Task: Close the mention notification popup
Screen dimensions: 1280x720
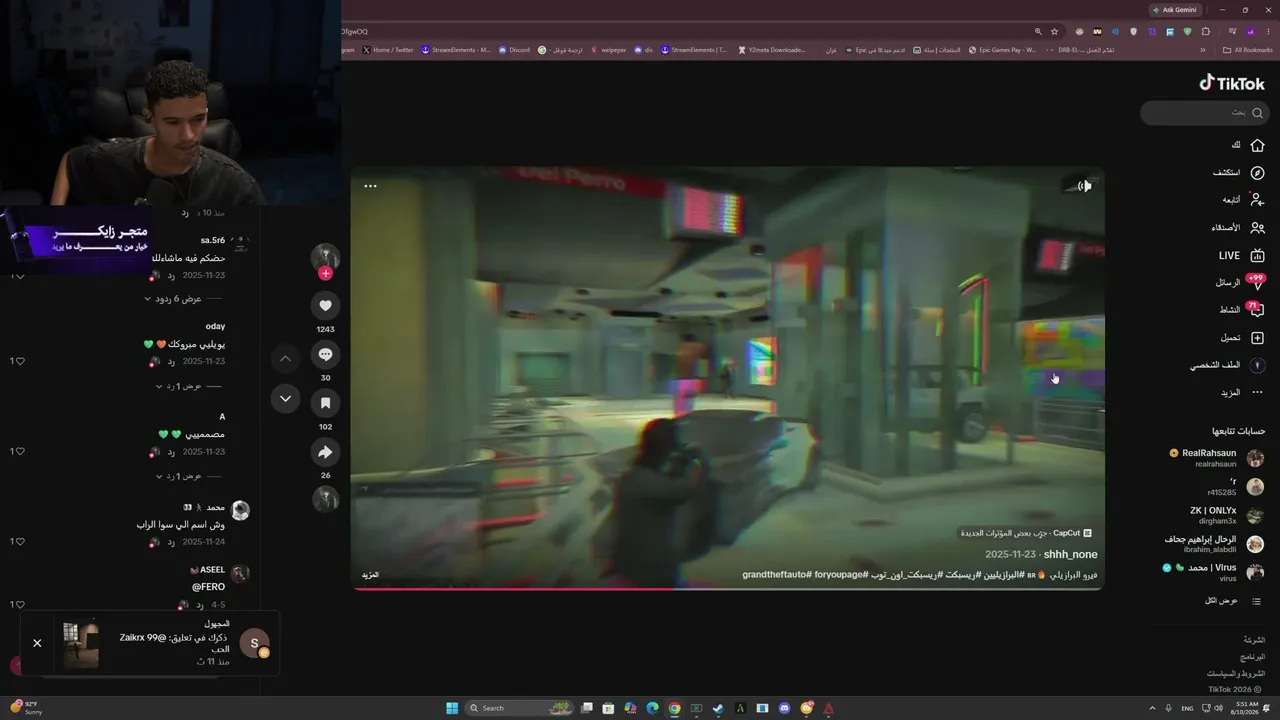Action: coord(37,643)
